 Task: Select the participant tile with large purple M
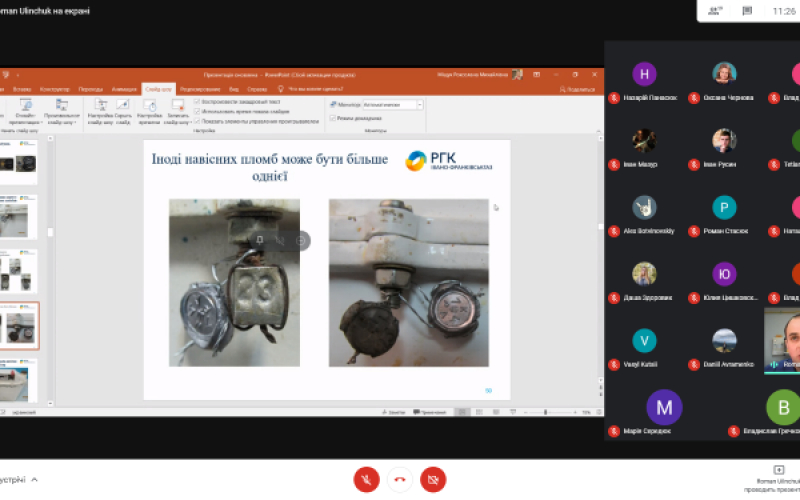(664, 412)
